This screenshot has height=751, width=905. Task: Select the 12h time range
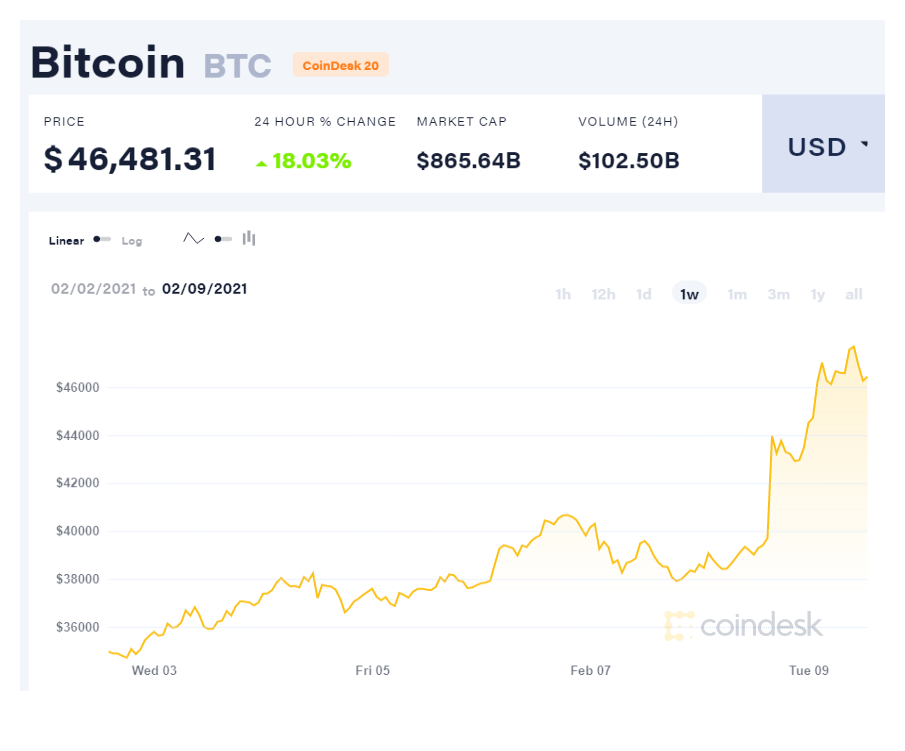tap(603, 294)
